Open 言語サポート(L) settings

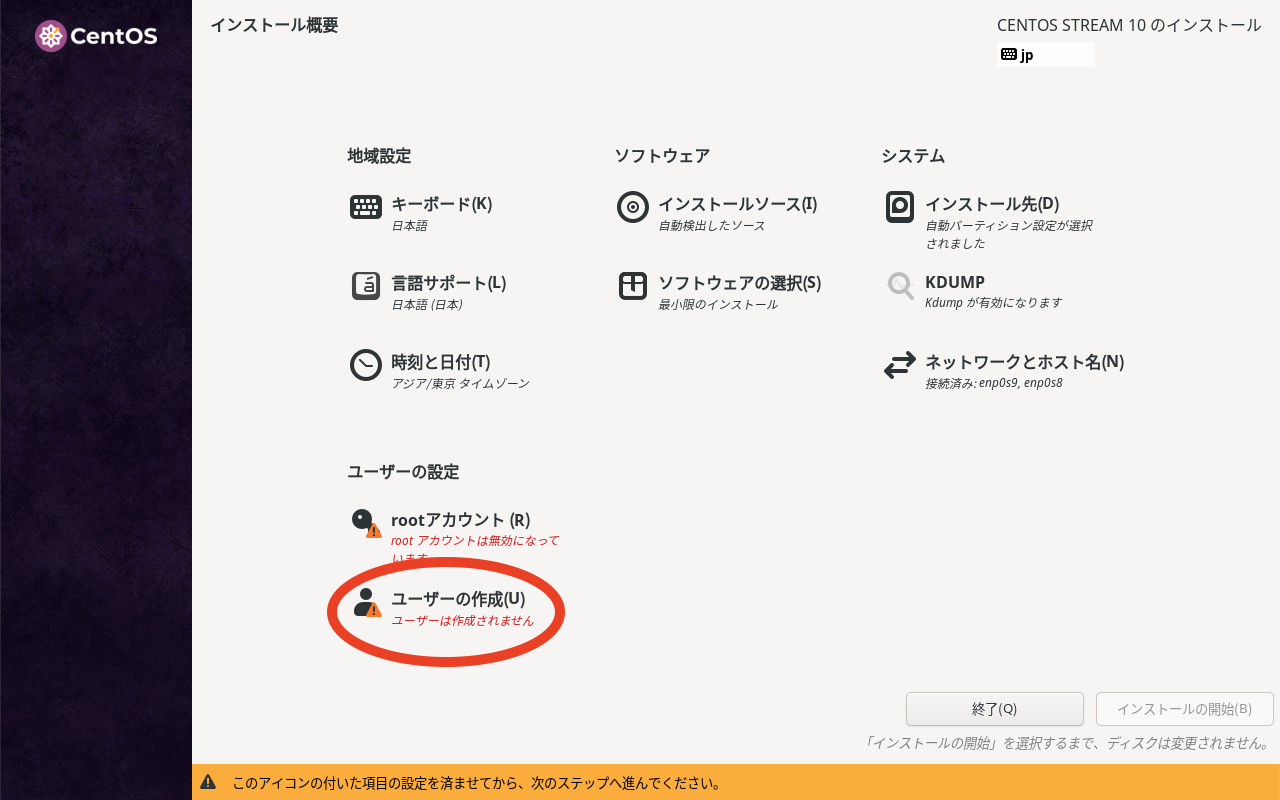[448, 283]
